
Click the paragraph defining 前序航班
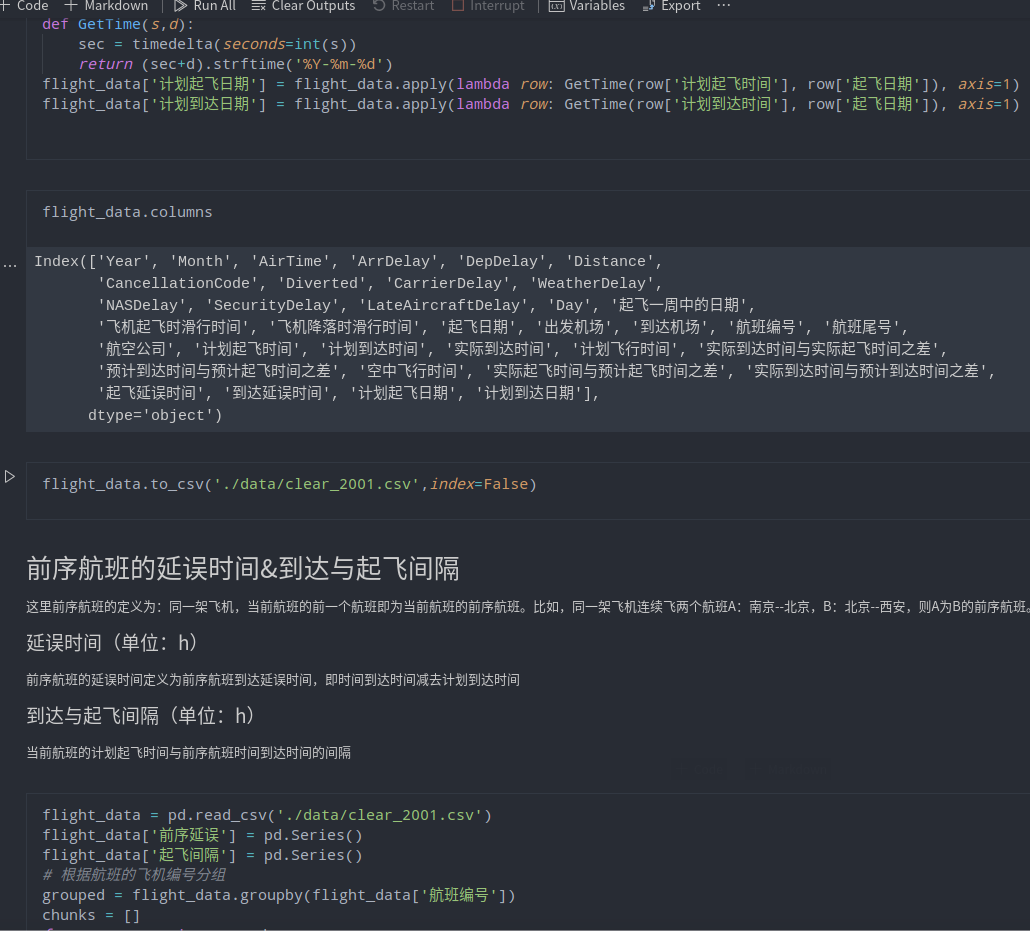point(527,607)
